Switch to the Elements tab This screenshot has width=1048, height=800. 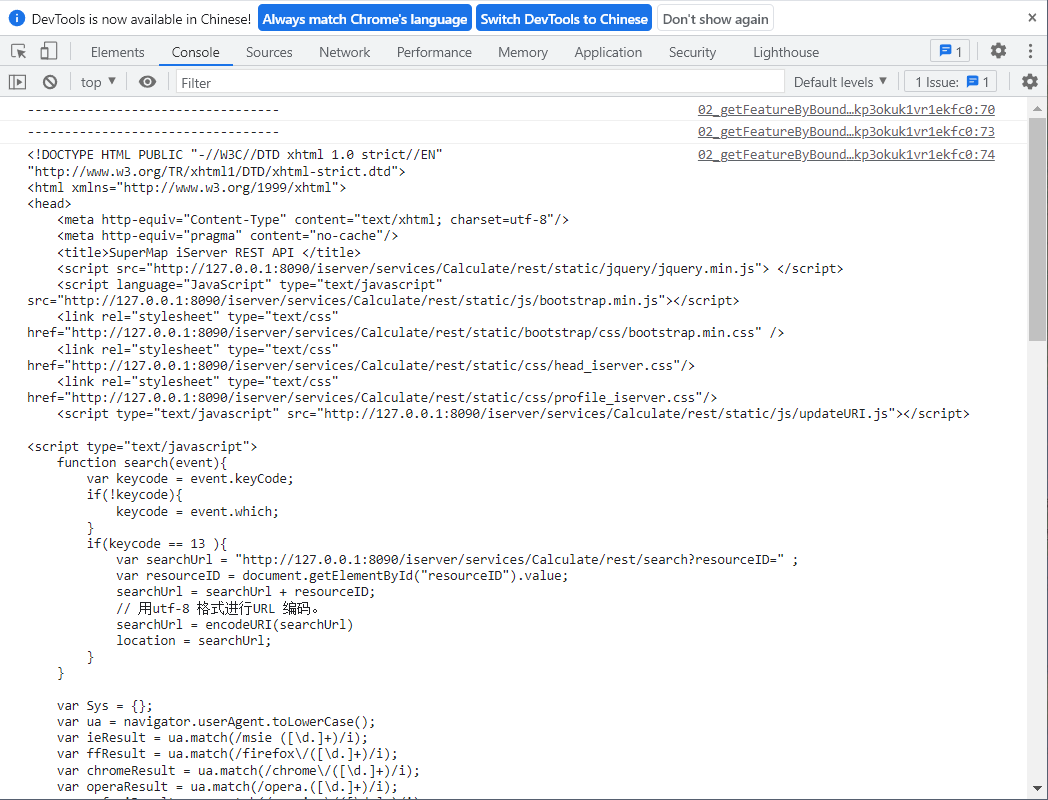pyautogui.click(x=118, y=52)
